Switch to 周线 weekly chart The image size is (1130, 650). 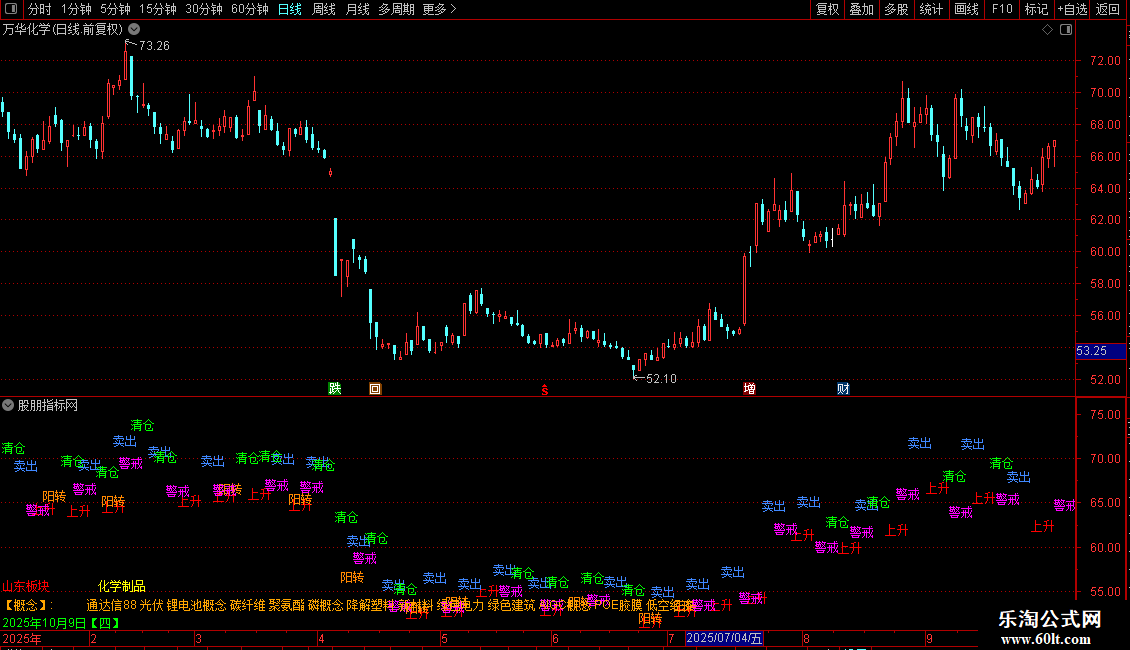coord(324,9)
